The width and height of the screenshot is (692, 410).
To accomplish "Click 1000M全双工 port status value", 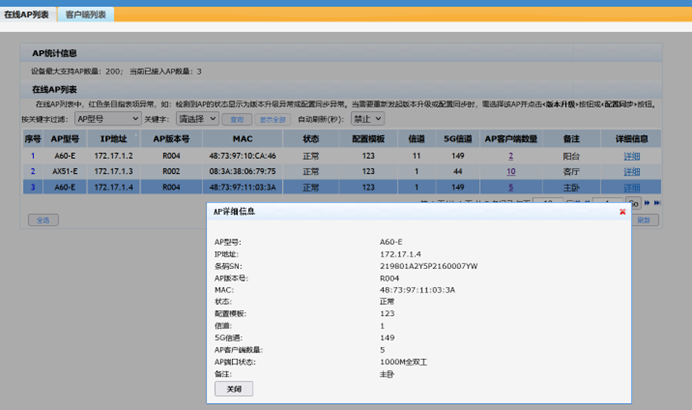I will [x=403, y=362].
